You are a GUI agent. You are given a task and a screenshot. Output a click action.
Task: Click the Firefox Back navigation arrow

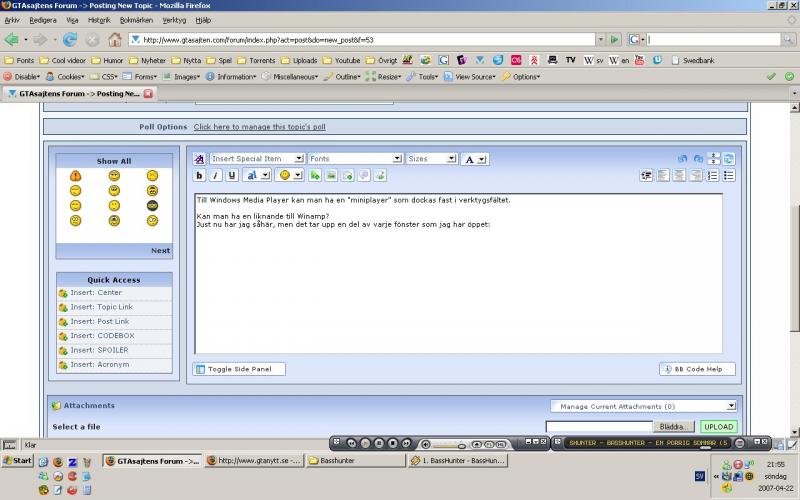coord(11,39)
